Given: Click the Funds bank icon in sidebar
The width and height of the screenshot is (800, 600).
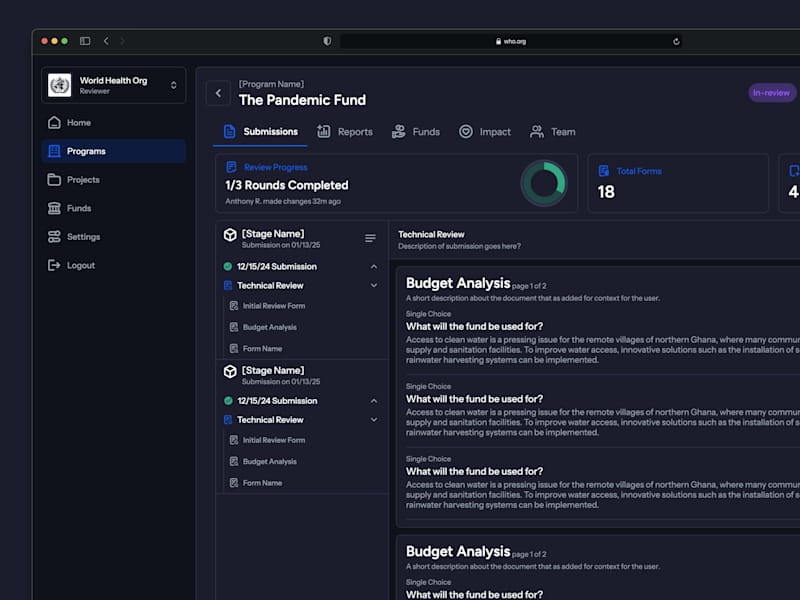Looking at the screenshot, I should point(54,208).
